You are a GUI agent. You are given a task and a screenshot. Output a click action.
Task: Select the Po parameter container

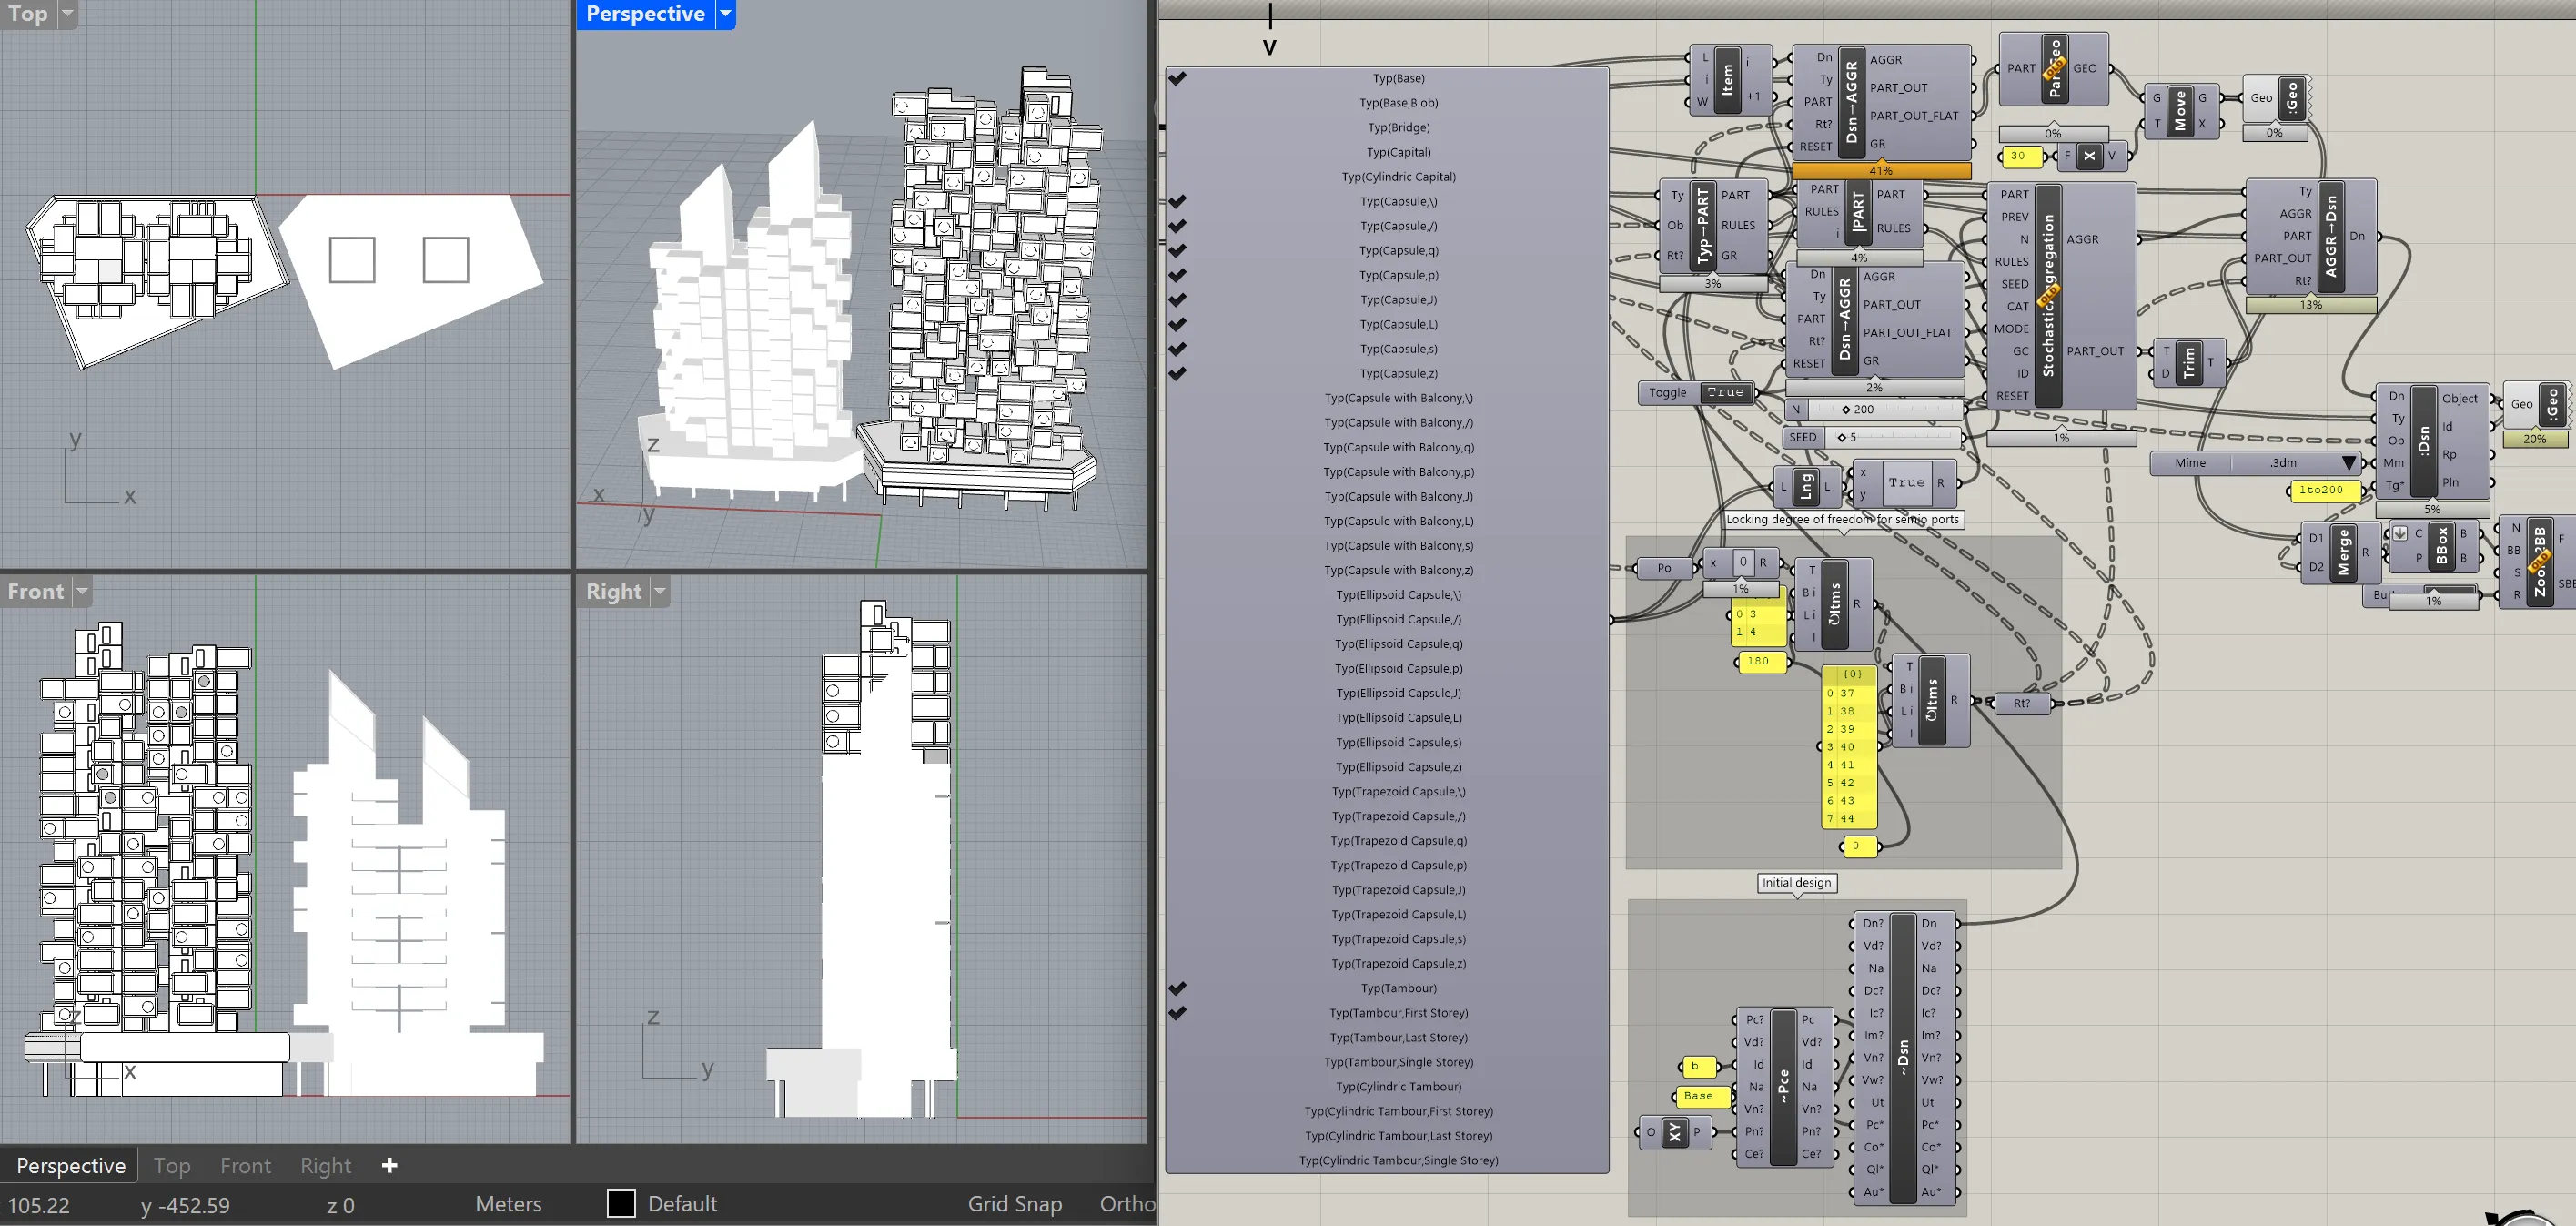click(x=1664, y=568)
